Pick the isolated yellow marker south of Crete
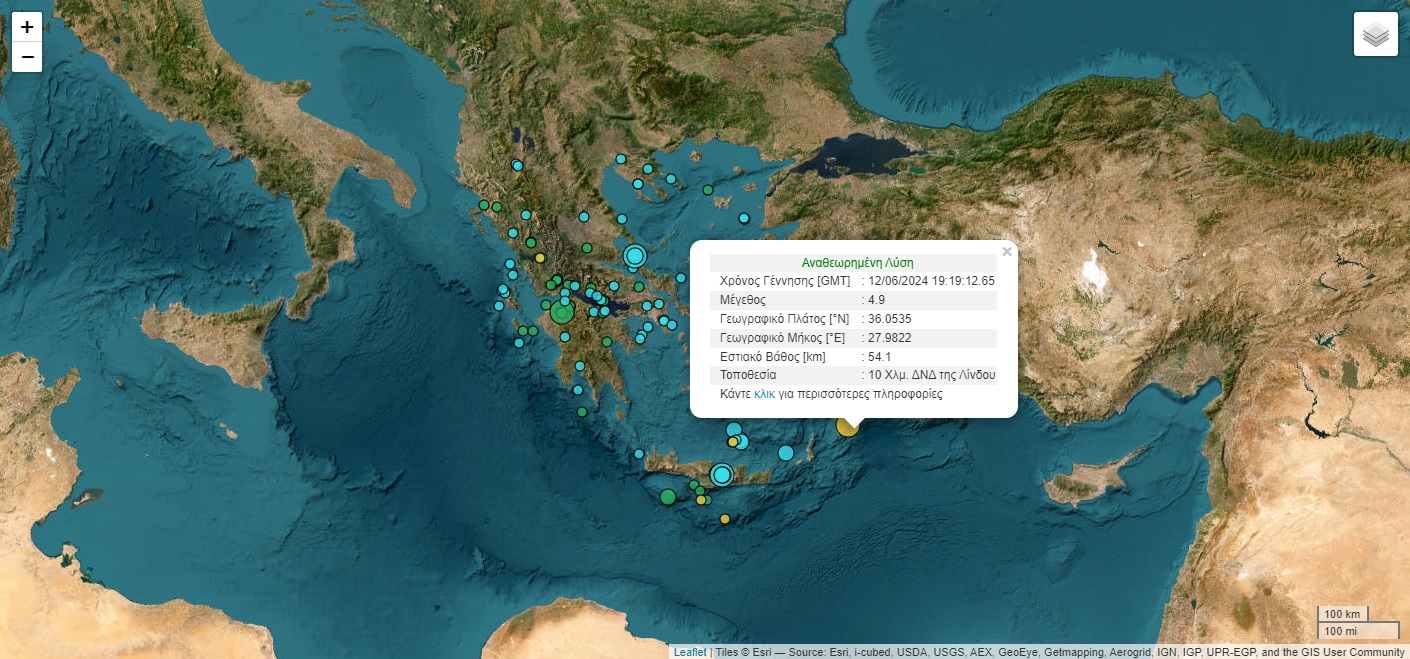The height and width of the screenshot is (659, 1410). 725,518
